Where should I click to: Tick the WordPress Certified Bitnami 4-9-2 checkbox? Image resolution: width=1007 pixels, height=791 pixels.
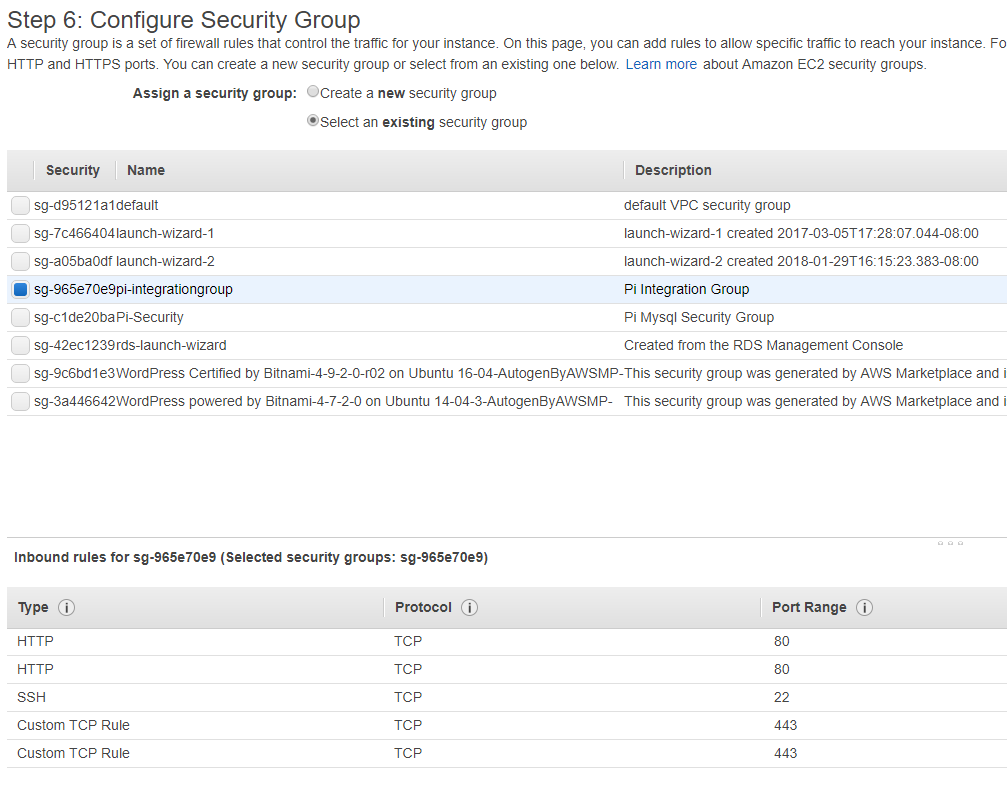click(21, 373)
